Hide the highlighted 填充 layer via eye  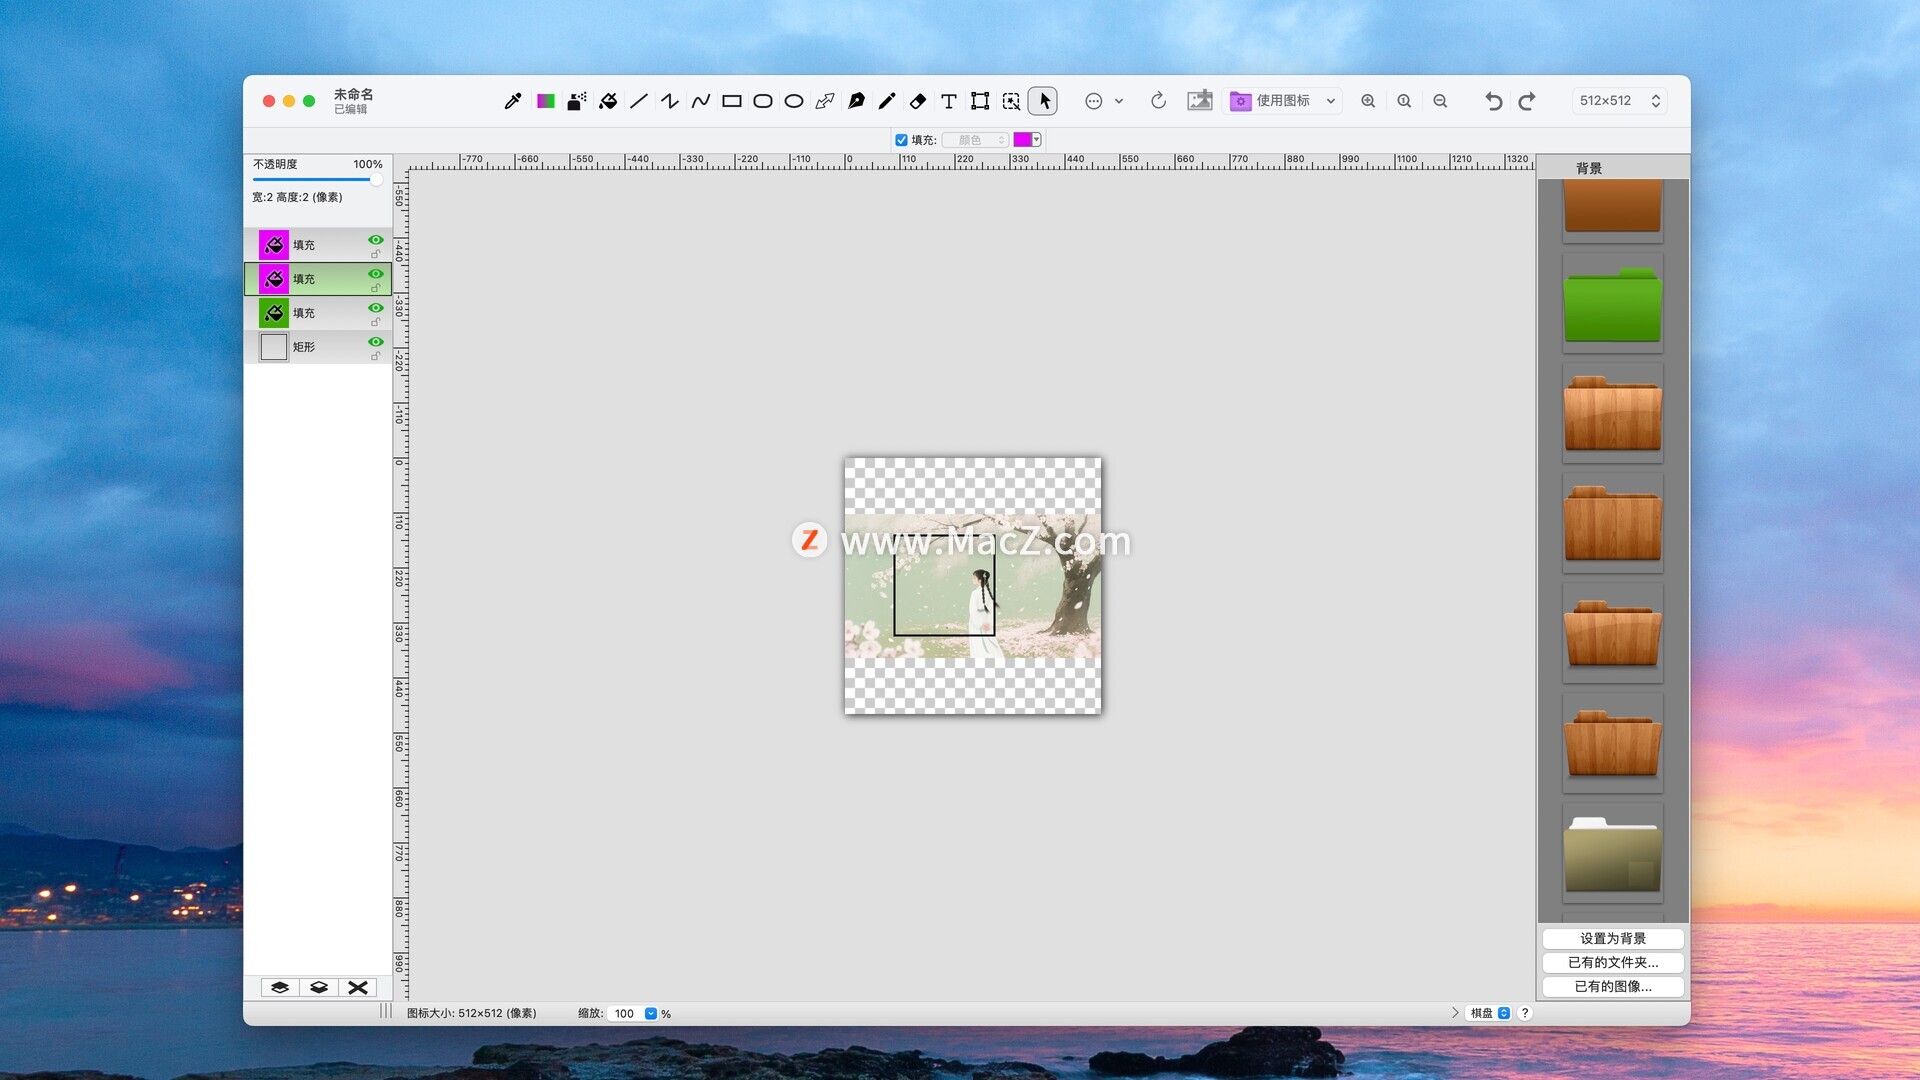click(x=376, y=274)
